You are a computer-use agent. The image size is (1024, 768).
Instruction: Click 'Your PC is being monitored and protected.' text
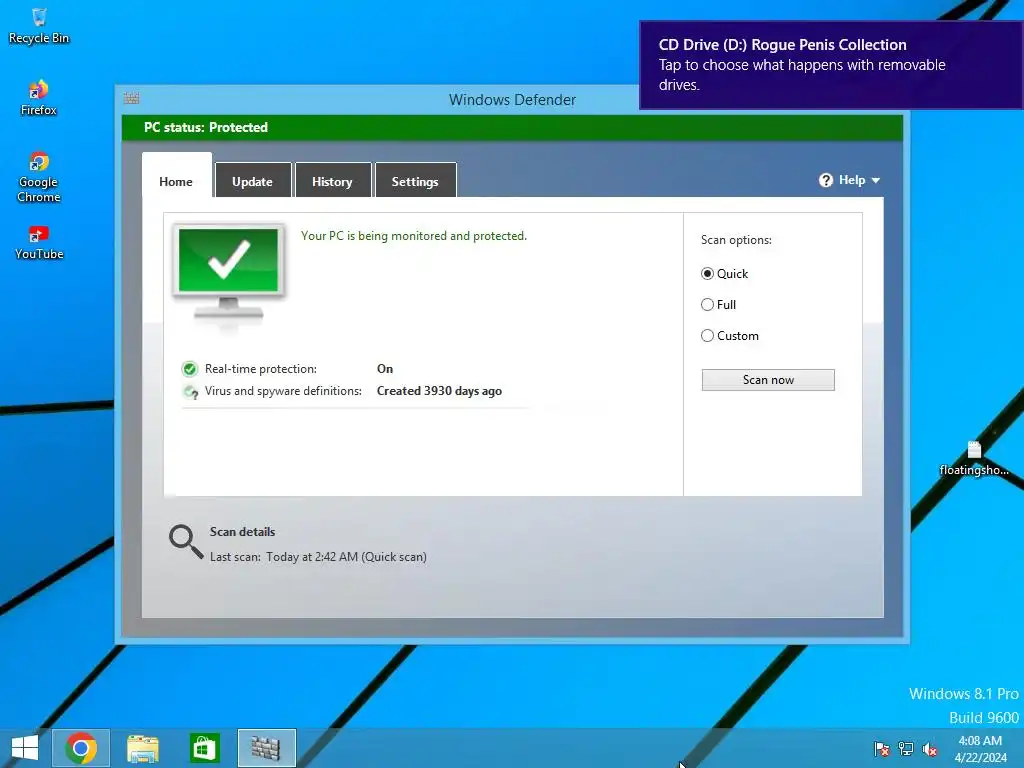(413, 236)
